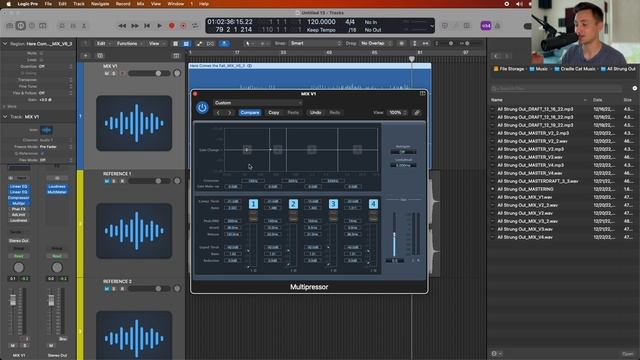Viewport: 640px width, 360px height.
Task: Select the previous preset arrow in Multipressor
Action: click(218, 113)
